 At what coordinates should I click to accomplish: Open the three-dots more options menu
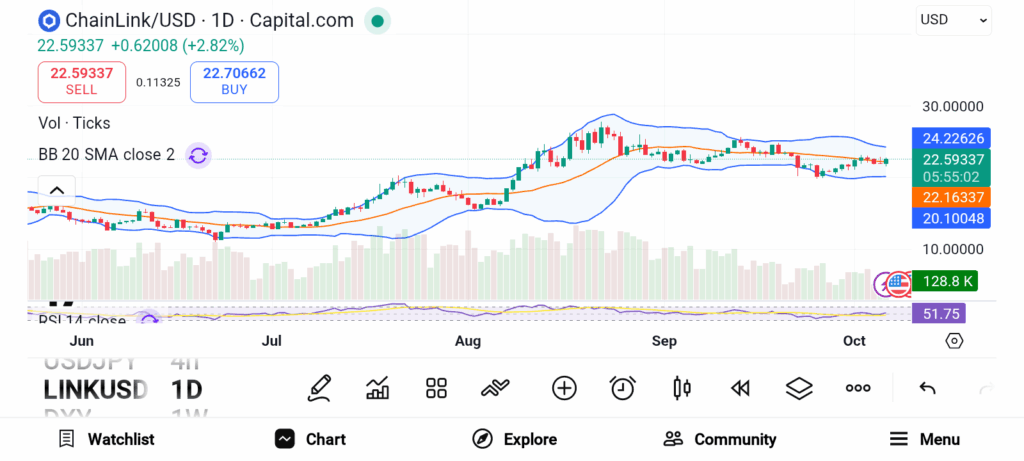(x=858, y=388)
